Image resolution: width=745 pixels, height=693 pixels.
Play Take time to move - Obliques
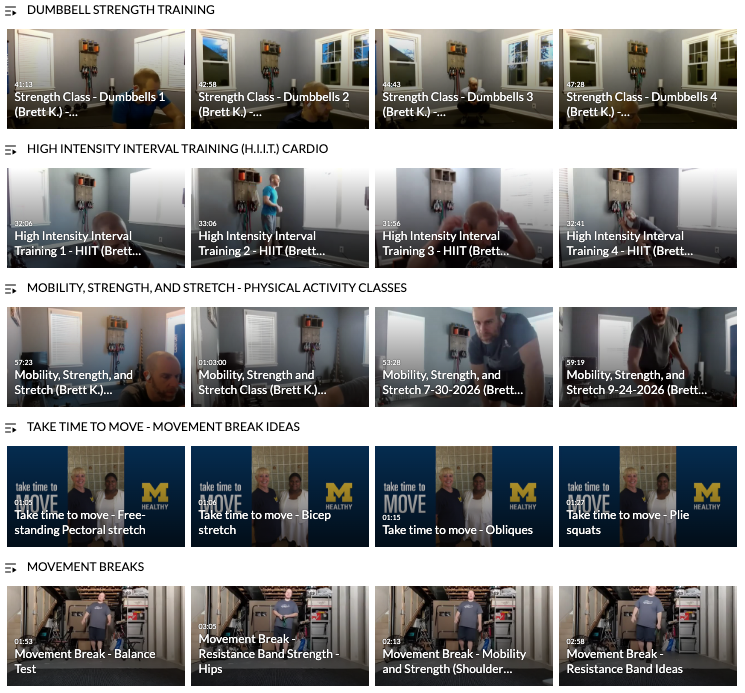pos(464,496)
